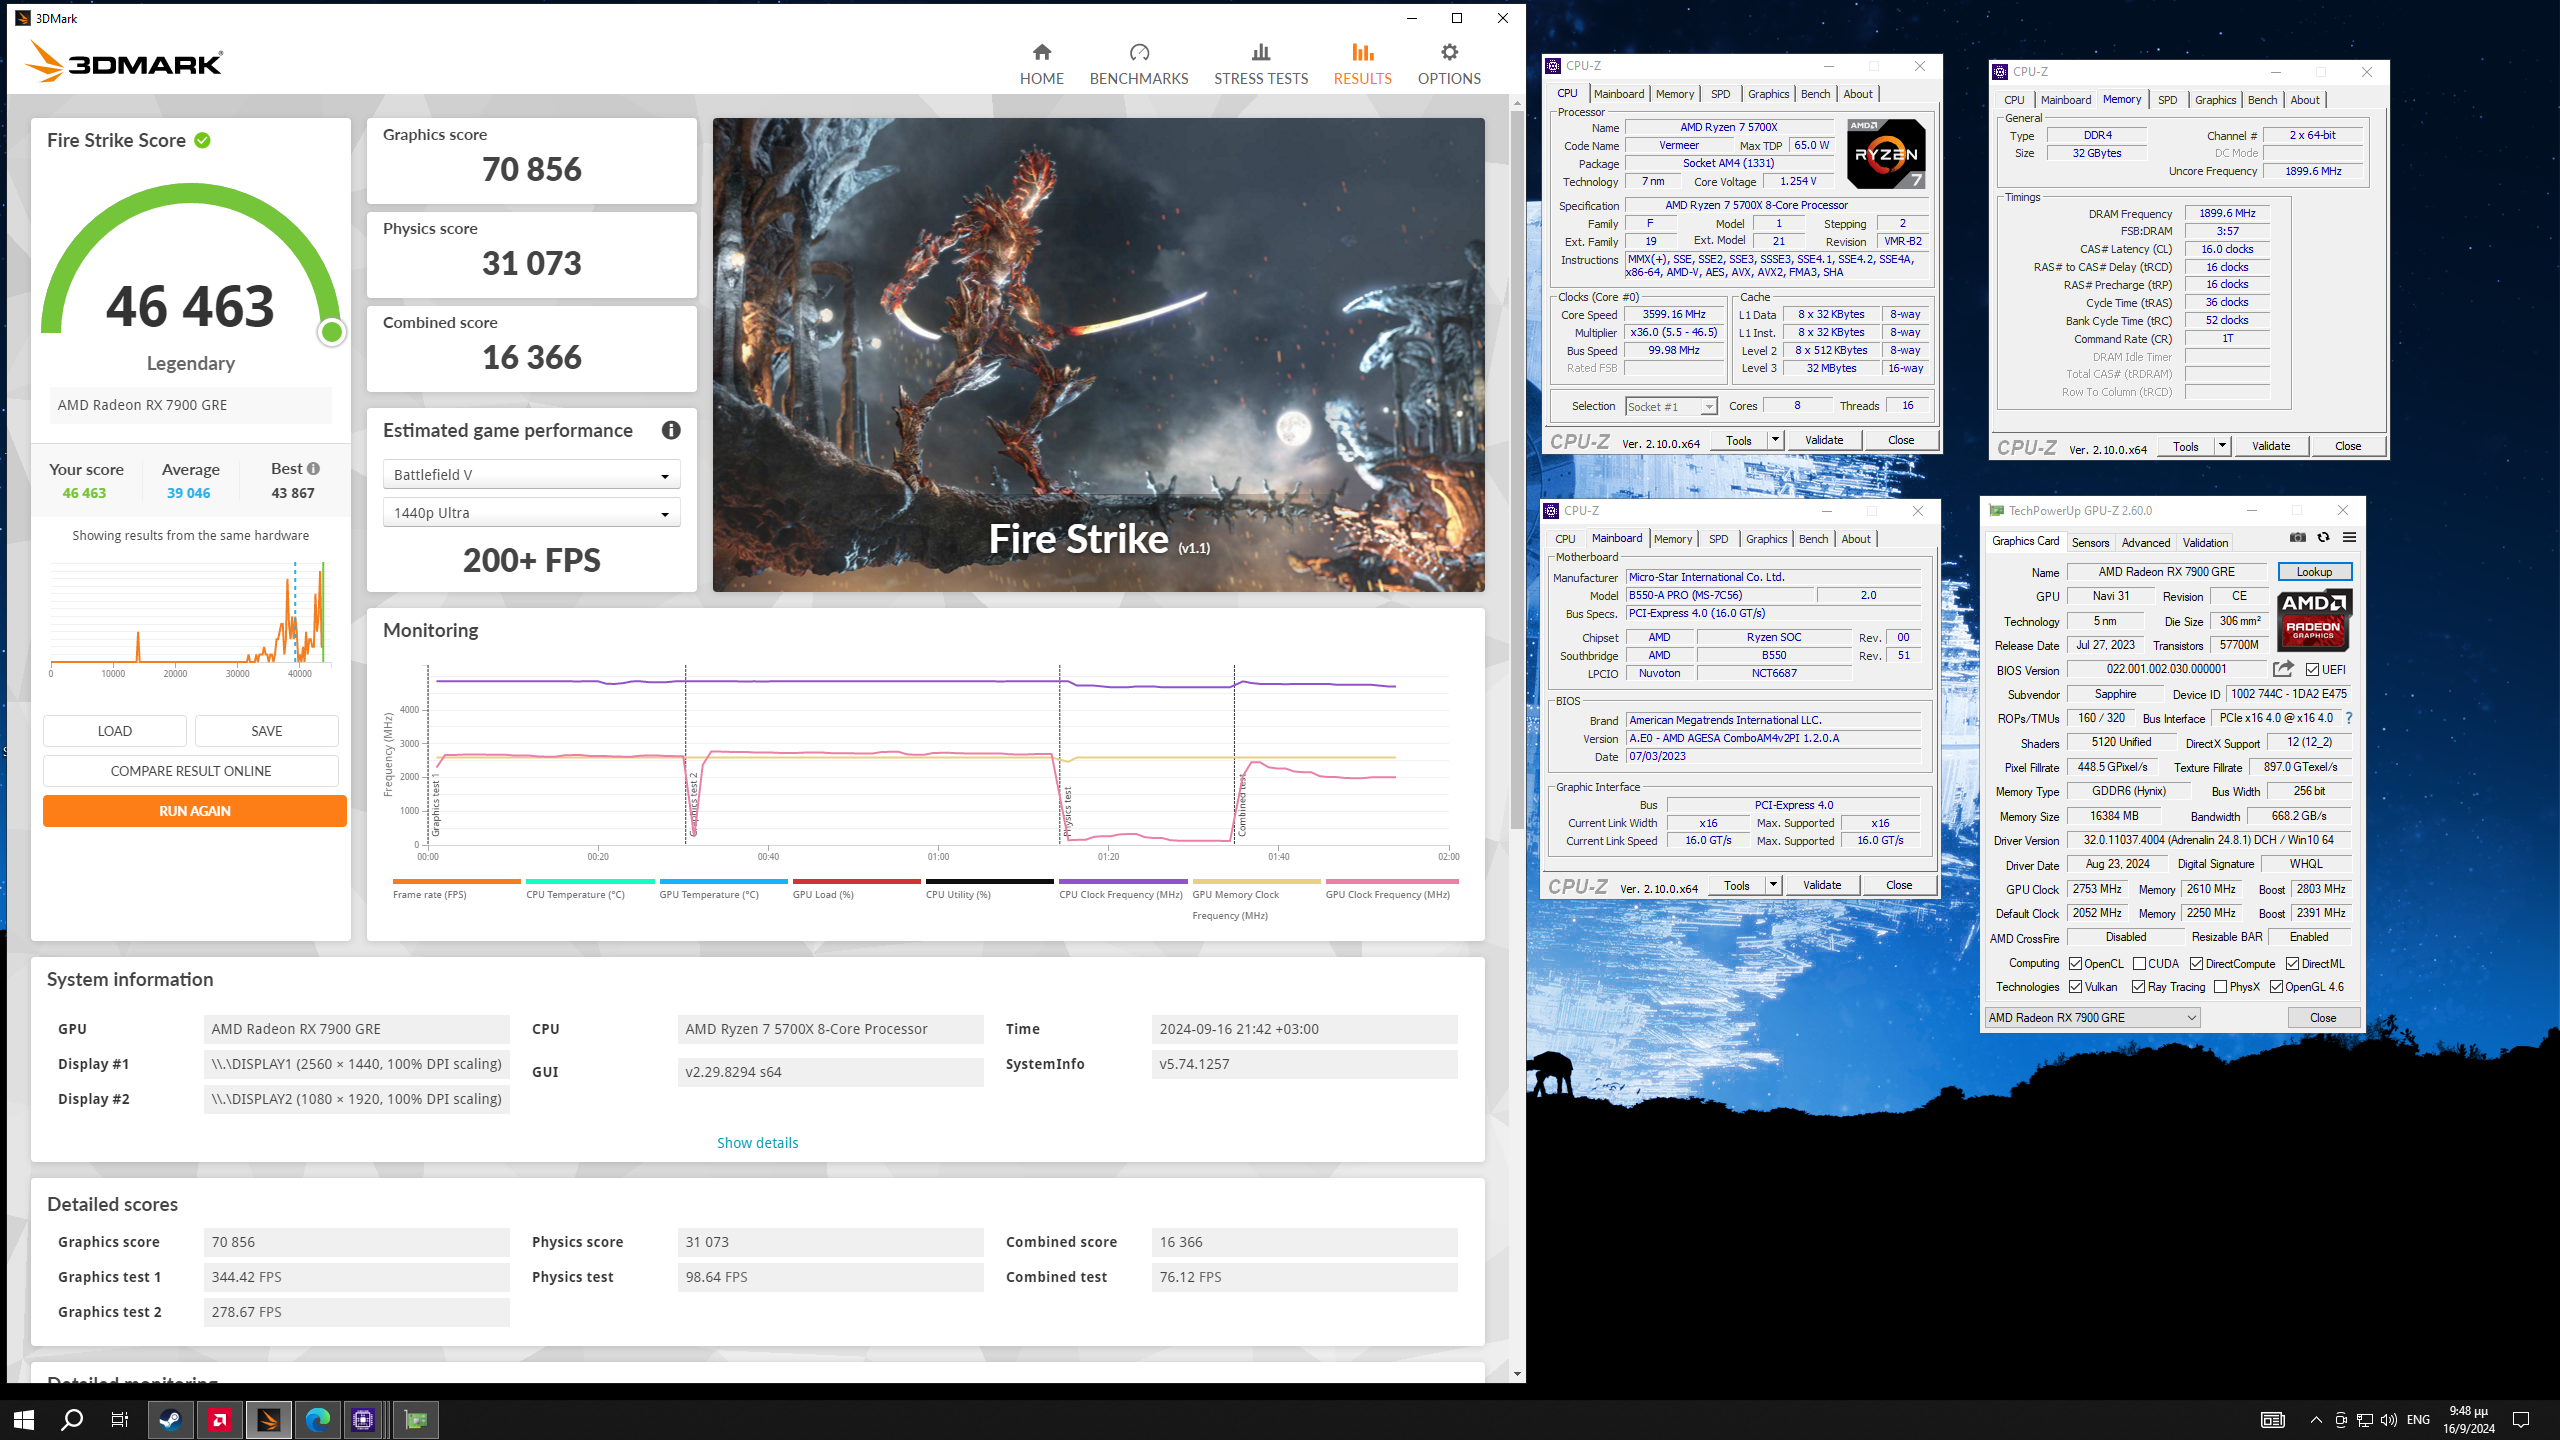Click the info icon beside Estimated game performance
The image size is (2560, 1440).
point(671,430)
